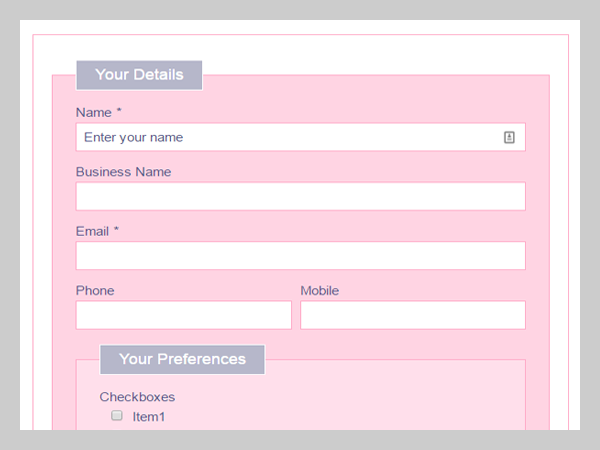Select the Email input field
Screen dimensions: 600x450
pyautogui.click(x=300, y=255)
